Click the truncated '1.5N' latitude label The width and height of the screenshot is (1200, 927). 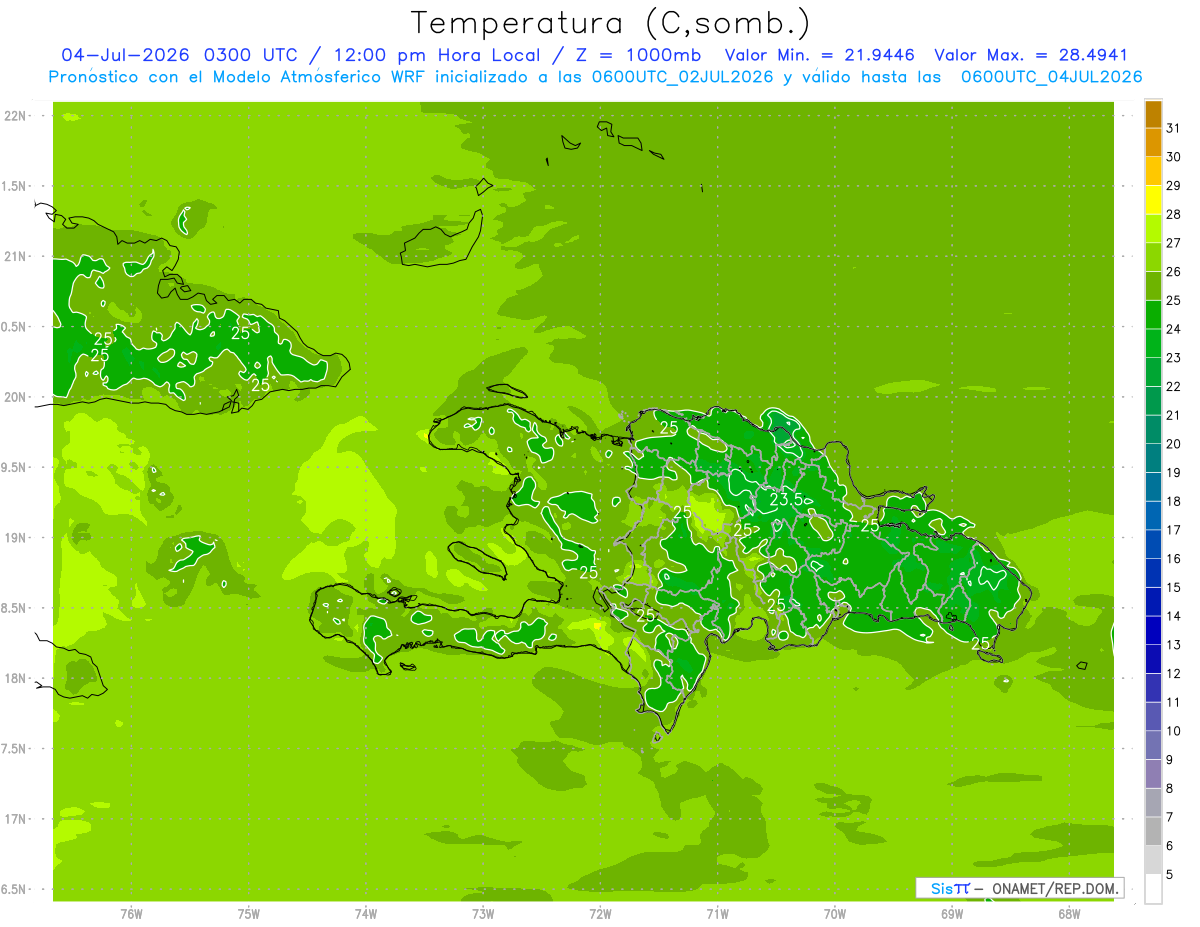(15, 186)
